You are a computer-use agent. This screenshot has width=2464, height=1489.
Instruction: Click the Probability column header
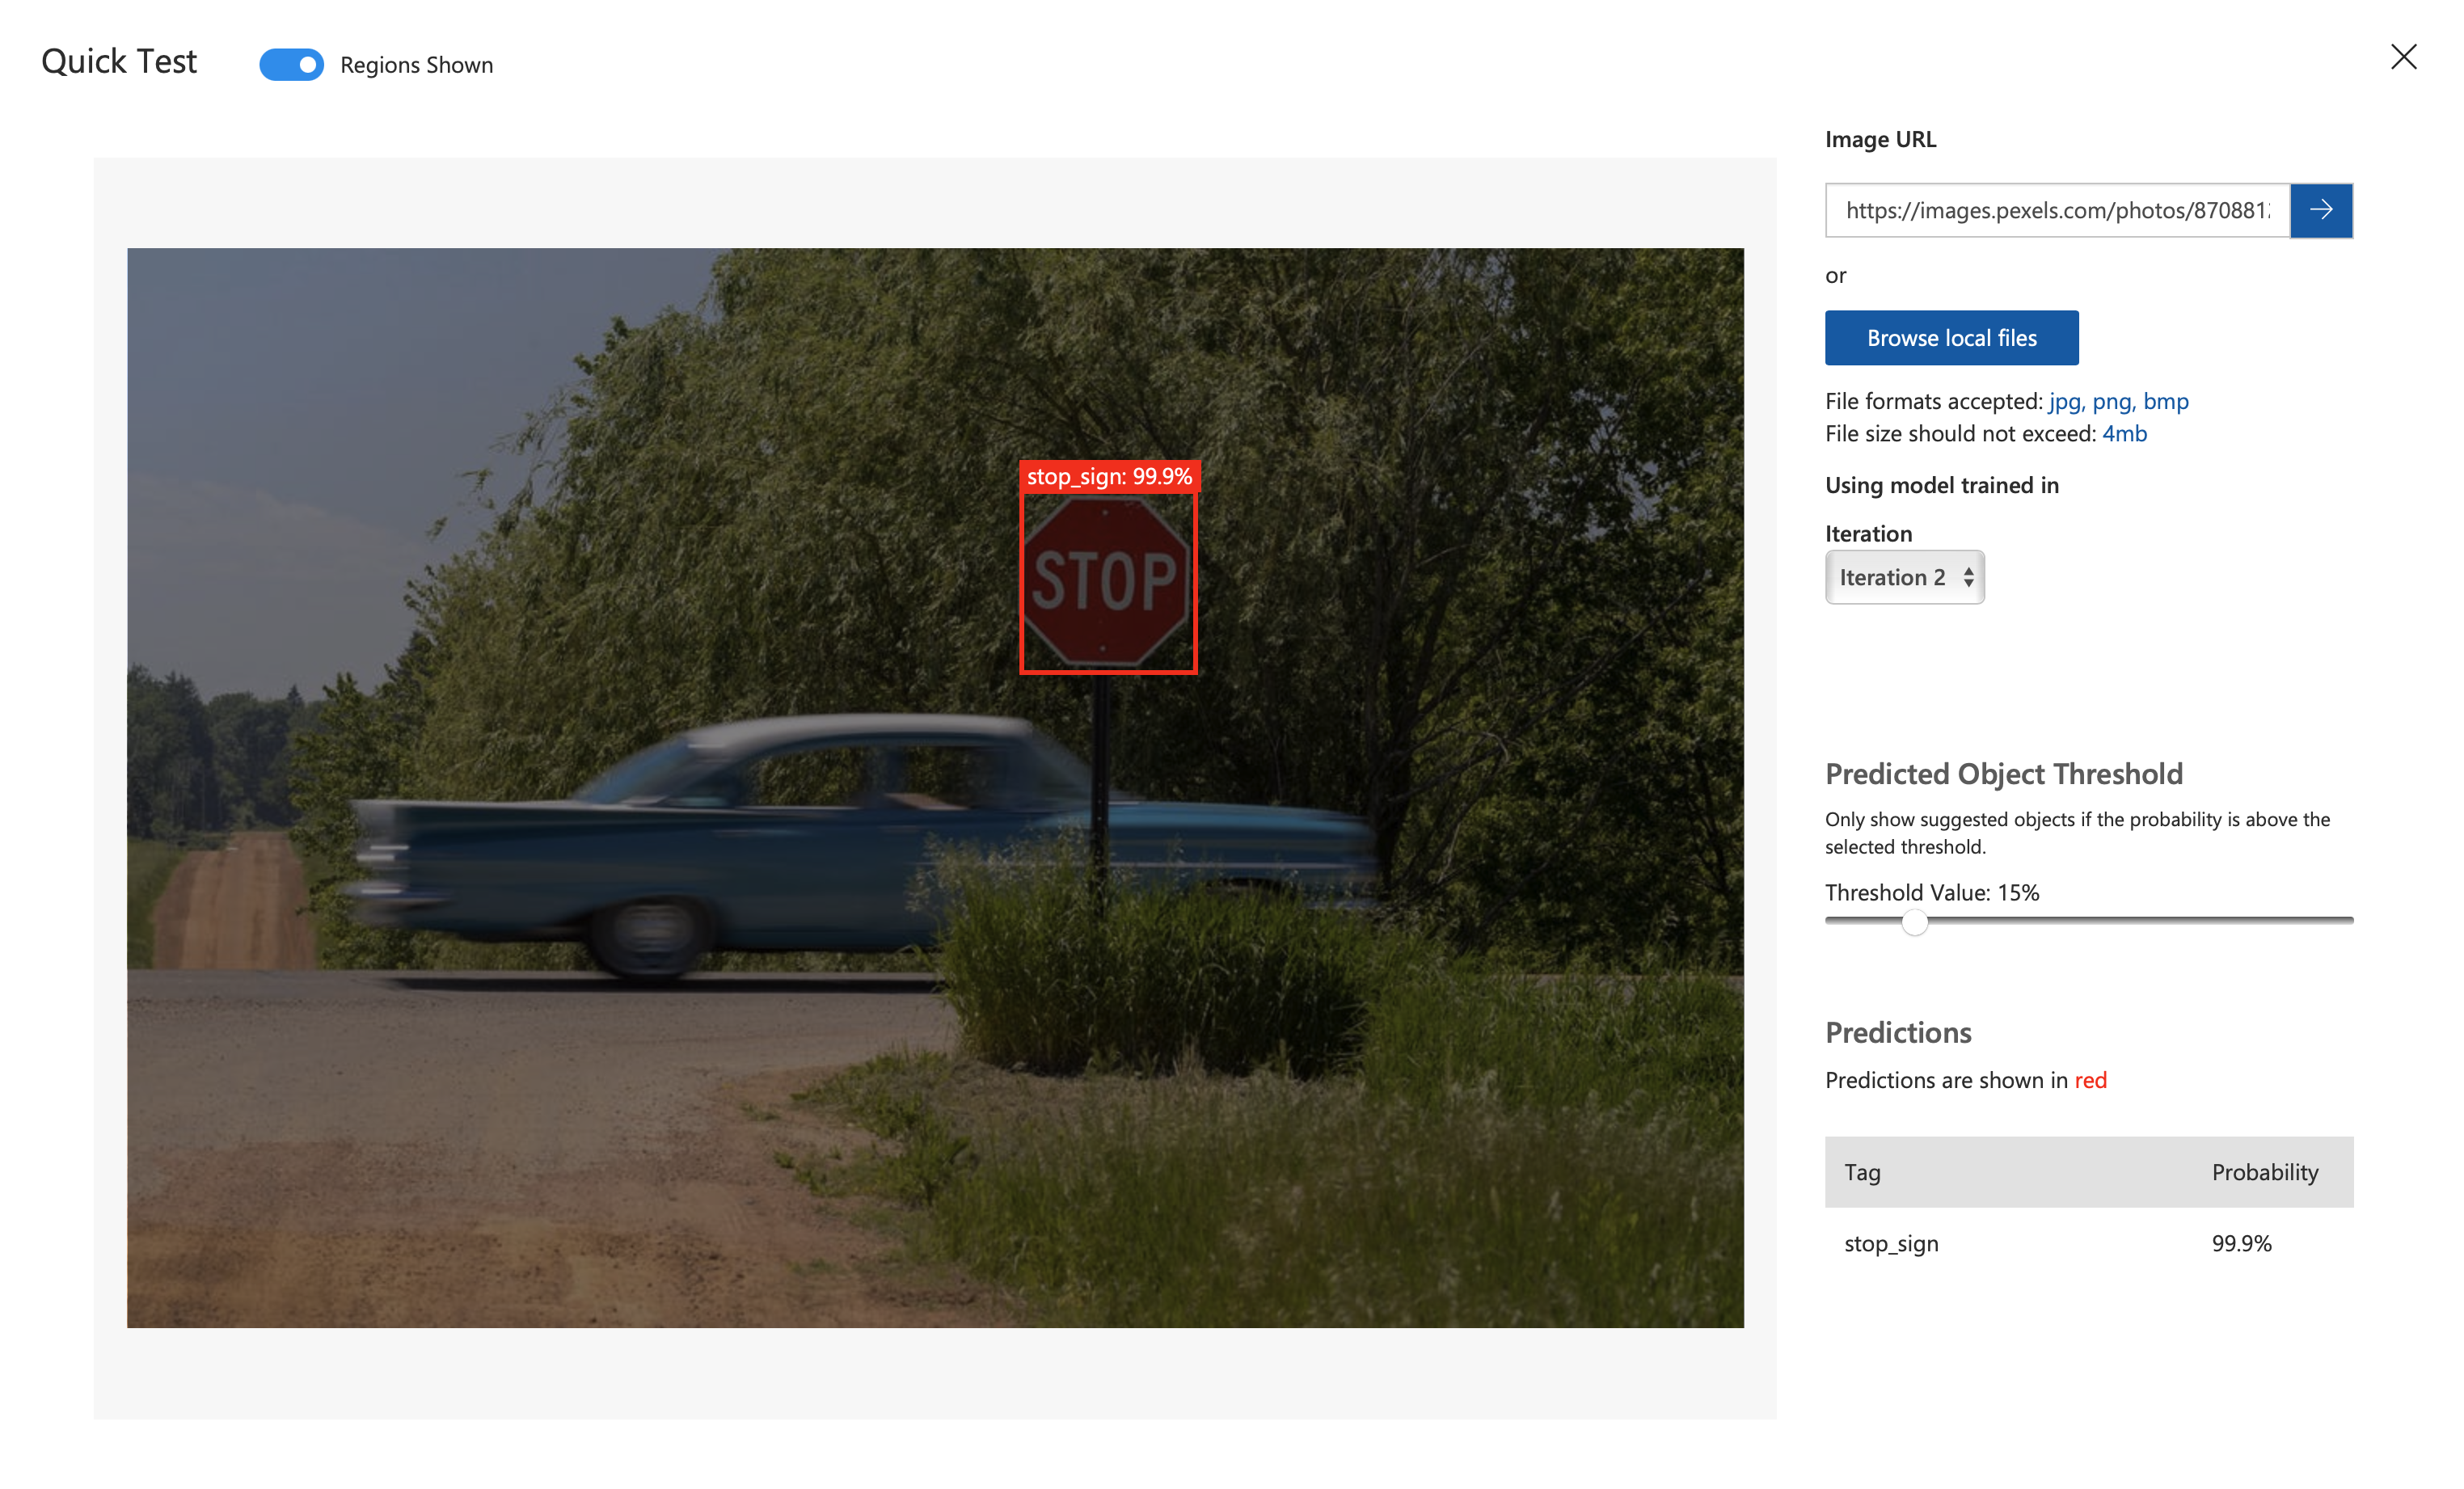(x=2264, y=1172)
